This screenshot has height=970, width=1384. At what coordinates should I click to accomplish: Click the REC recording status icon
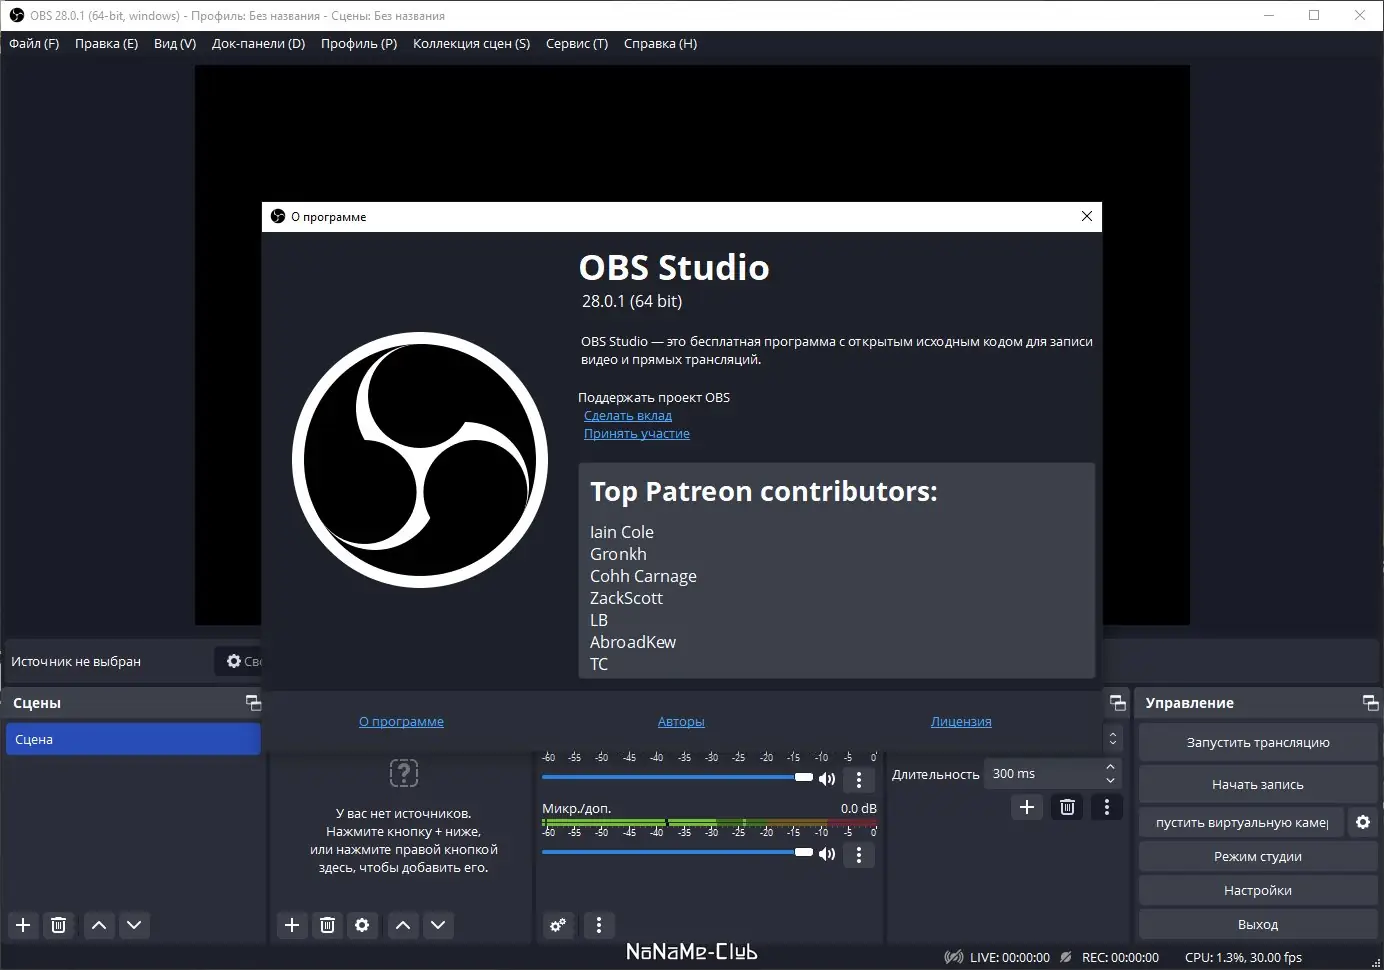(1067, 957)
